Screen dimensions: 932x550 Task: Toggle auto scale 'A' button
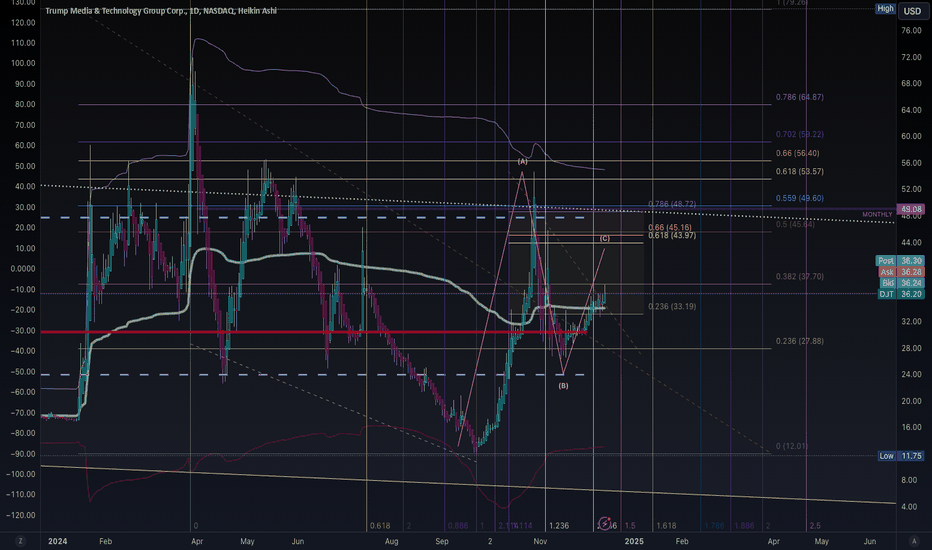(x=914, y=541)
